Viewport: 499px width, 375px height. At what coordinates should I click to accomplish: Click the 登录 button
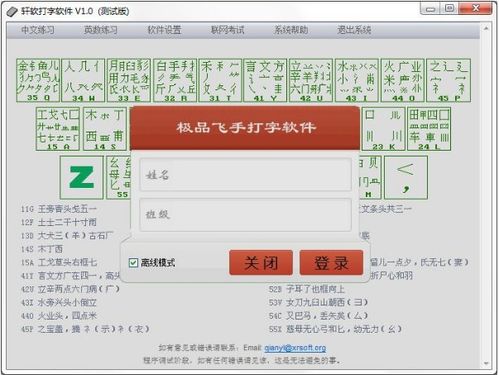(x=331, y=263)
